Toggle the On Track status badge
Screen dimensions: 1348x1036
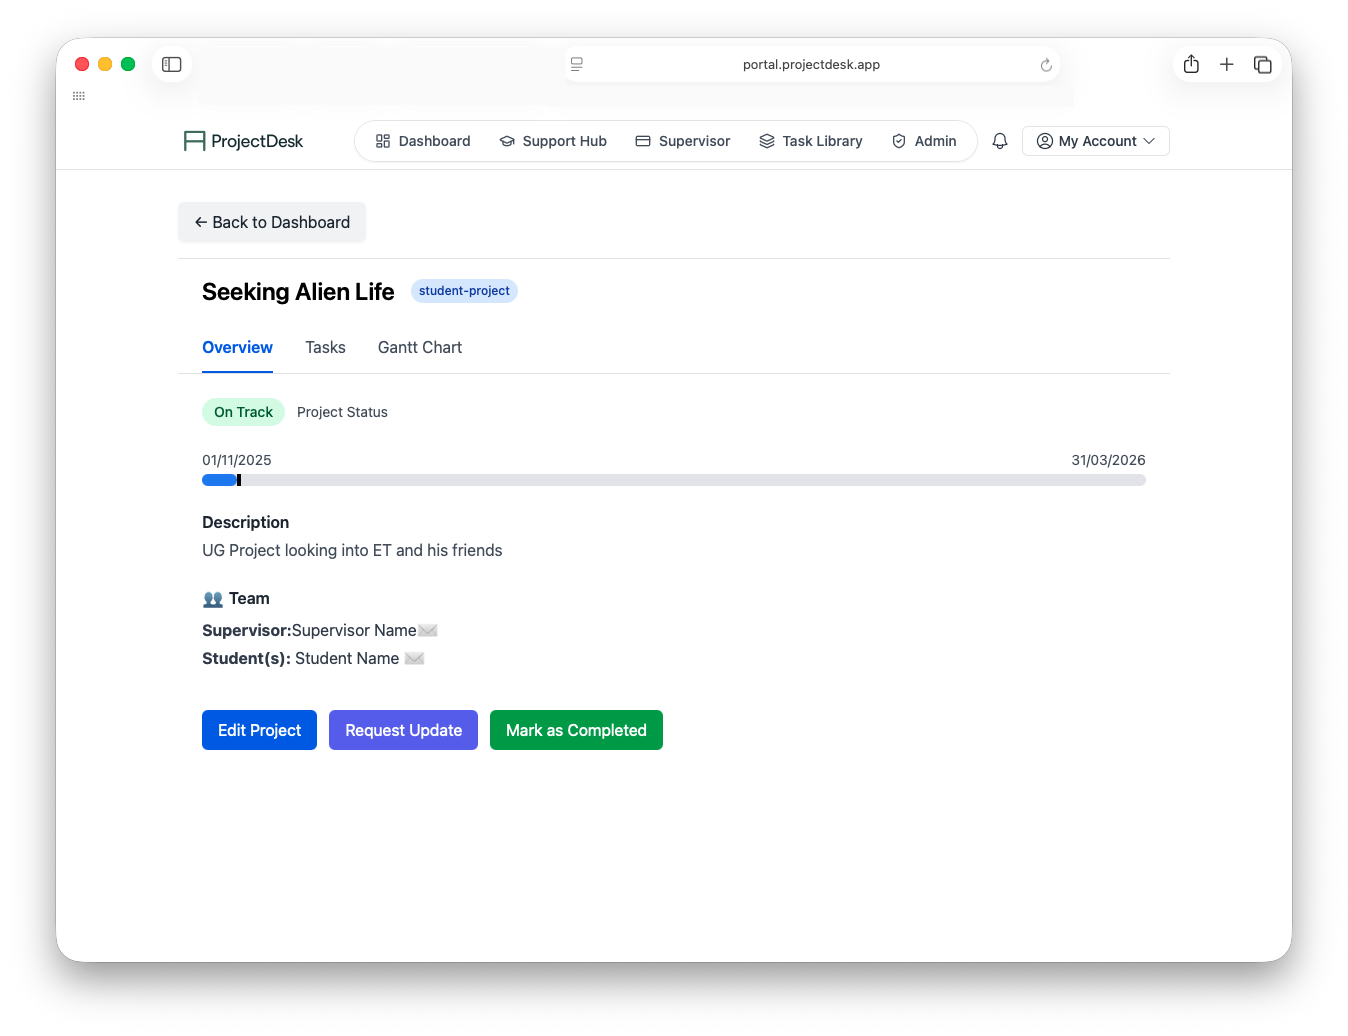(x=243, y=412)
